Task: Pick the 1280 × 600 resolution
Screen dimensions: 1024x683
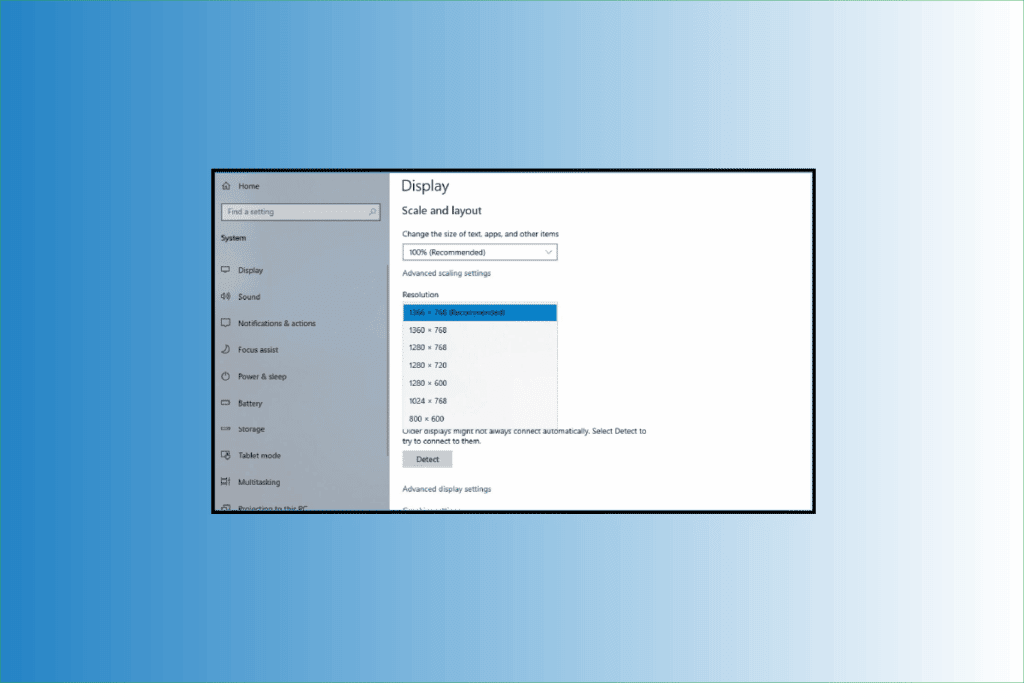Action: [479, 383]
